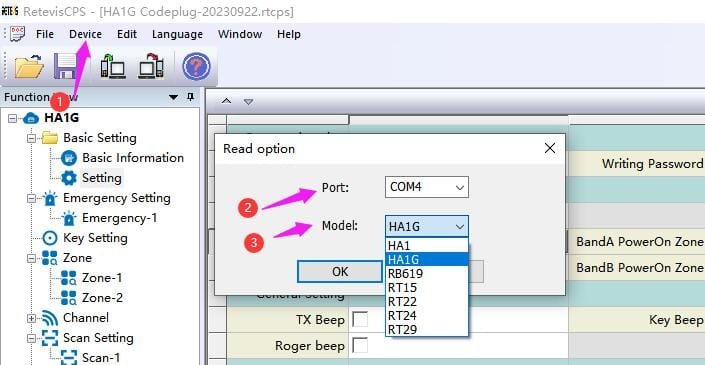Click the Scan Setting icon
Viewport: 705px width, 365px height.
[50, 338]
